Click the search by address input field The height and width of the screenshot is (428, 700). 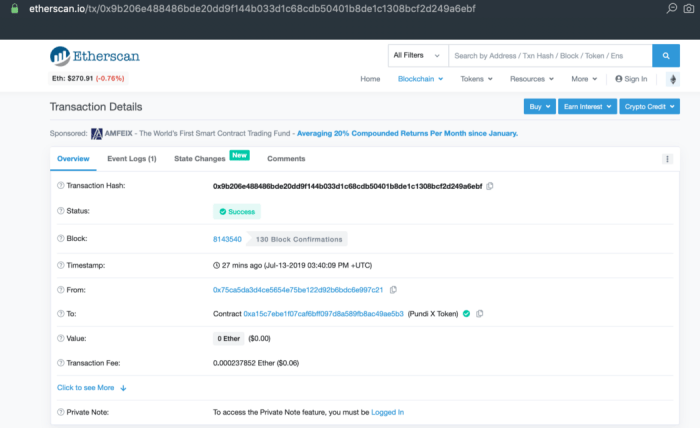pyautogui.click(x=548, y=55)
